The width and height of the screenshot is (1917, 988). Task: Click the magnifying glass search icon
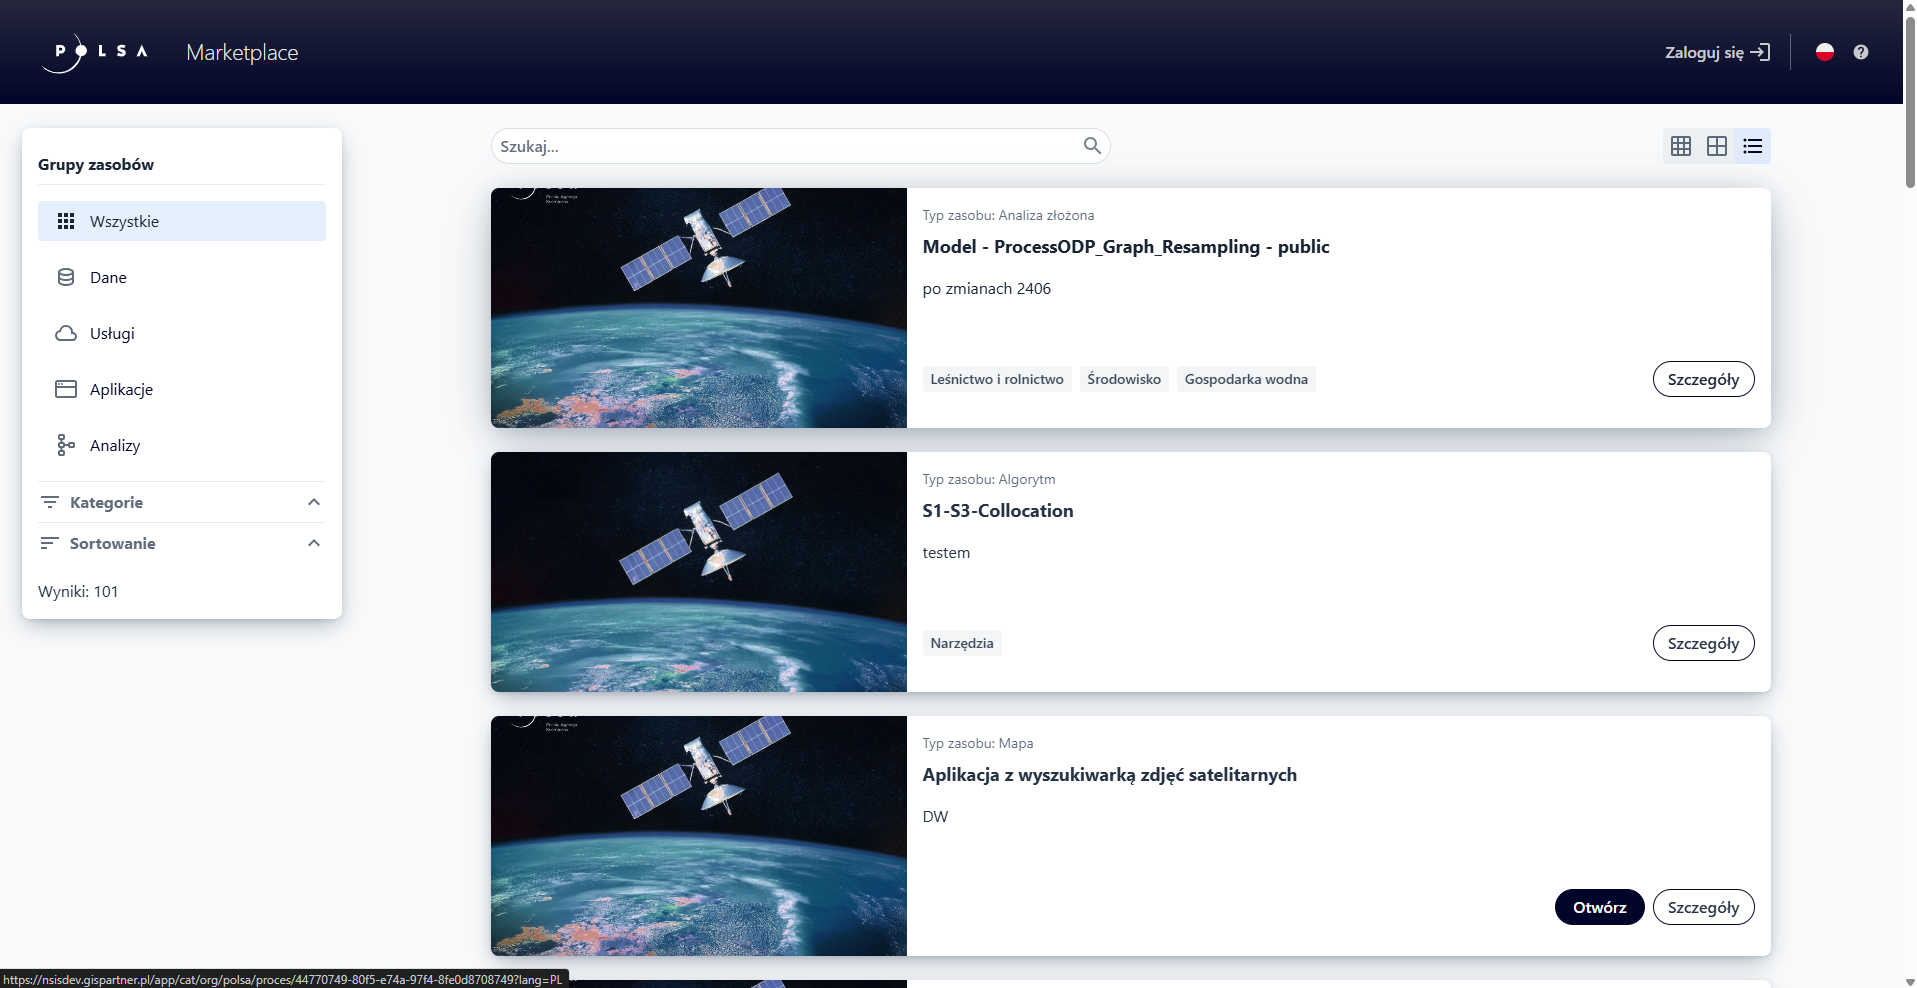click(1092, 146)
